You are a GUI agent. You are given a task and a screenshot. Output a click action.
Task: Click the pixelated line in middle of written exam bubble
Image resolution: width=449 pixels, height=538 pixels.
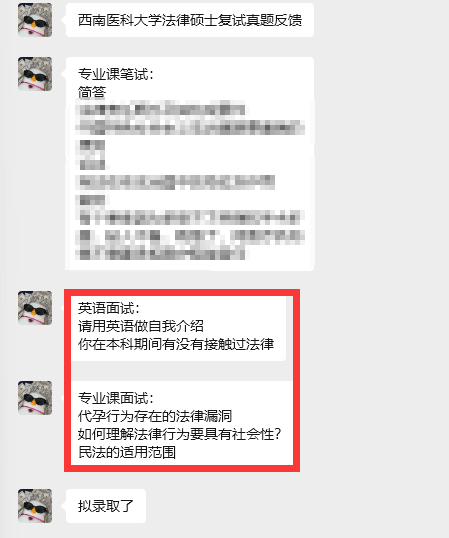(177, 182)
